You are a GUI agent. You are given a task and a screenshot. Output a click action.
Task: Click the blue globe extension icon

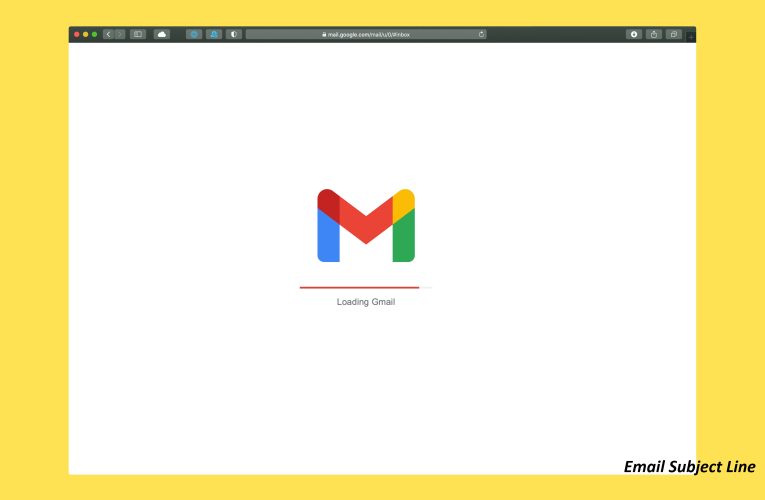(194, 34)
